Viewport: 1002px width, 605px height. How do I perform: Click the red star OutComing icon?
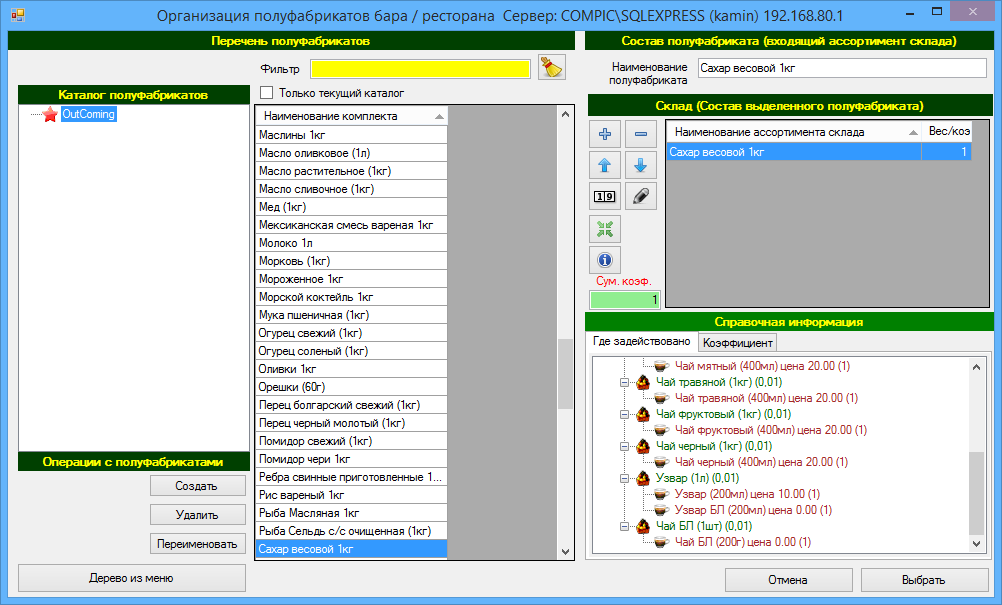pos(50,114)
